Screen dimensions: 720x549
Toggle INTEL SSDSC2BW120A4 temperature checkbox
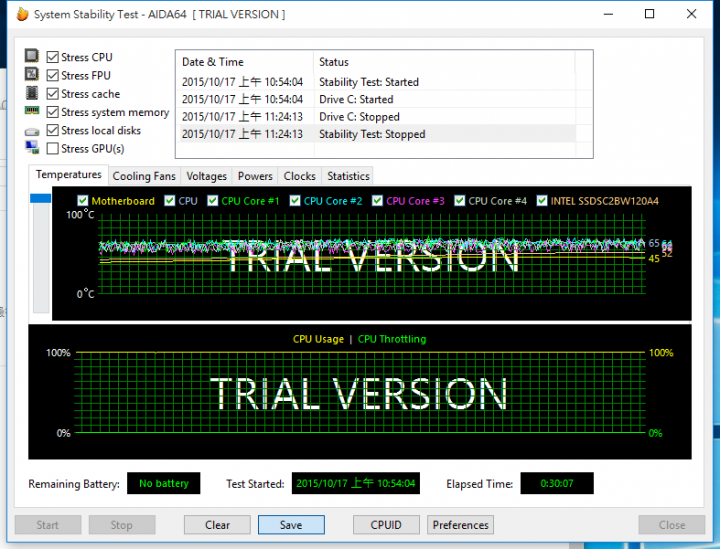pos(542,201)
